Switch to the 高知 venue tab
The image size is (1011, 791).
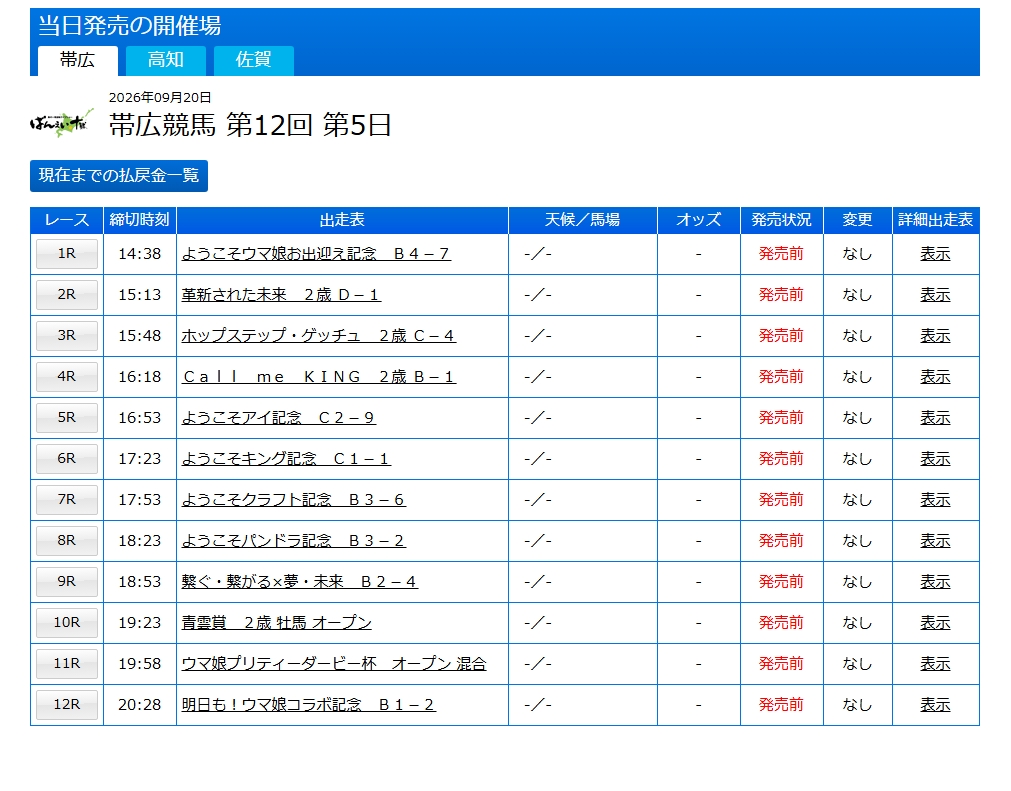click(x=166, y=61)
